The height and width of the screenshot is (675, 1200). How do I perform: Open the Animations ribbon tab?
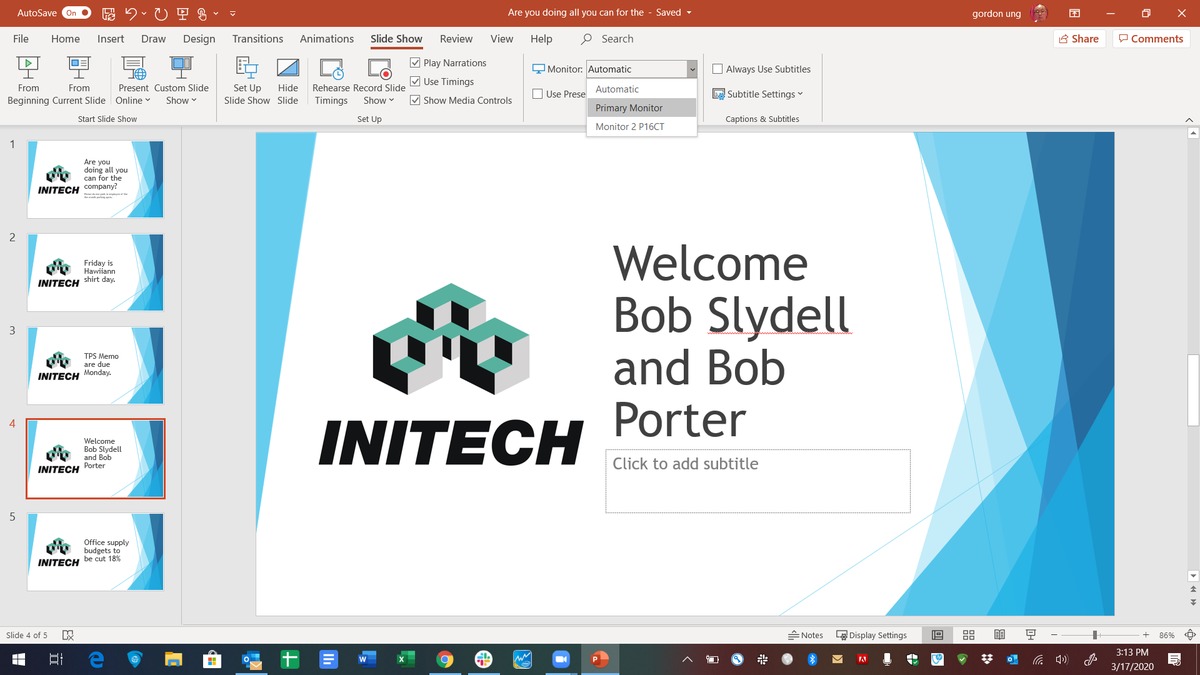326,39
